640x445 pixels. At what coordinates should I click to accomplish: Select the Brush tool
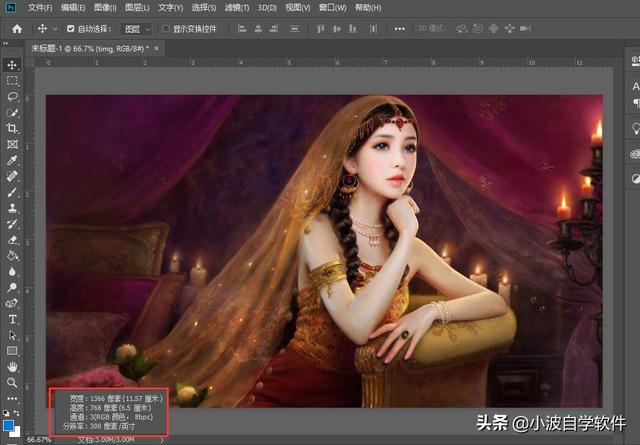tap(12, 192)
